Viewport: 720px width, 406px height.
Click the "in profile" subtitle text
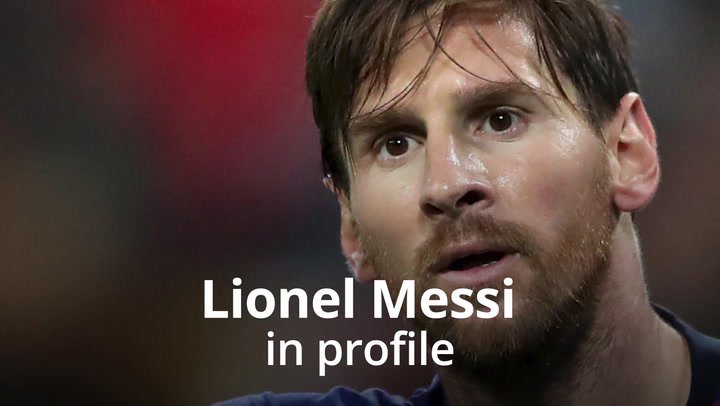pos(360,348)
